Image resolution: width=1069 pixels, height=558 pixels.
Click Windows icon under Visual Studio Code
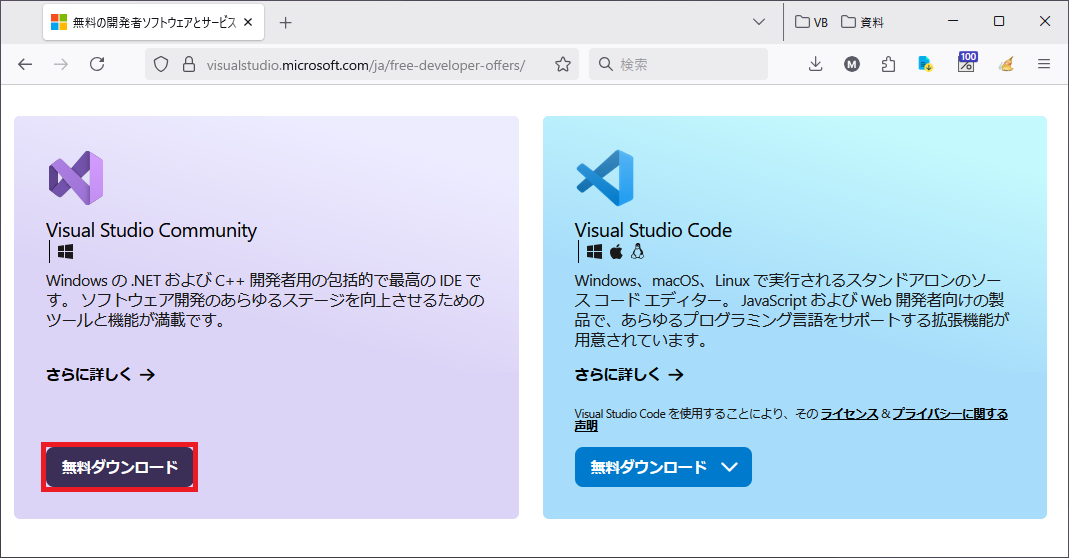pos(594,252)
